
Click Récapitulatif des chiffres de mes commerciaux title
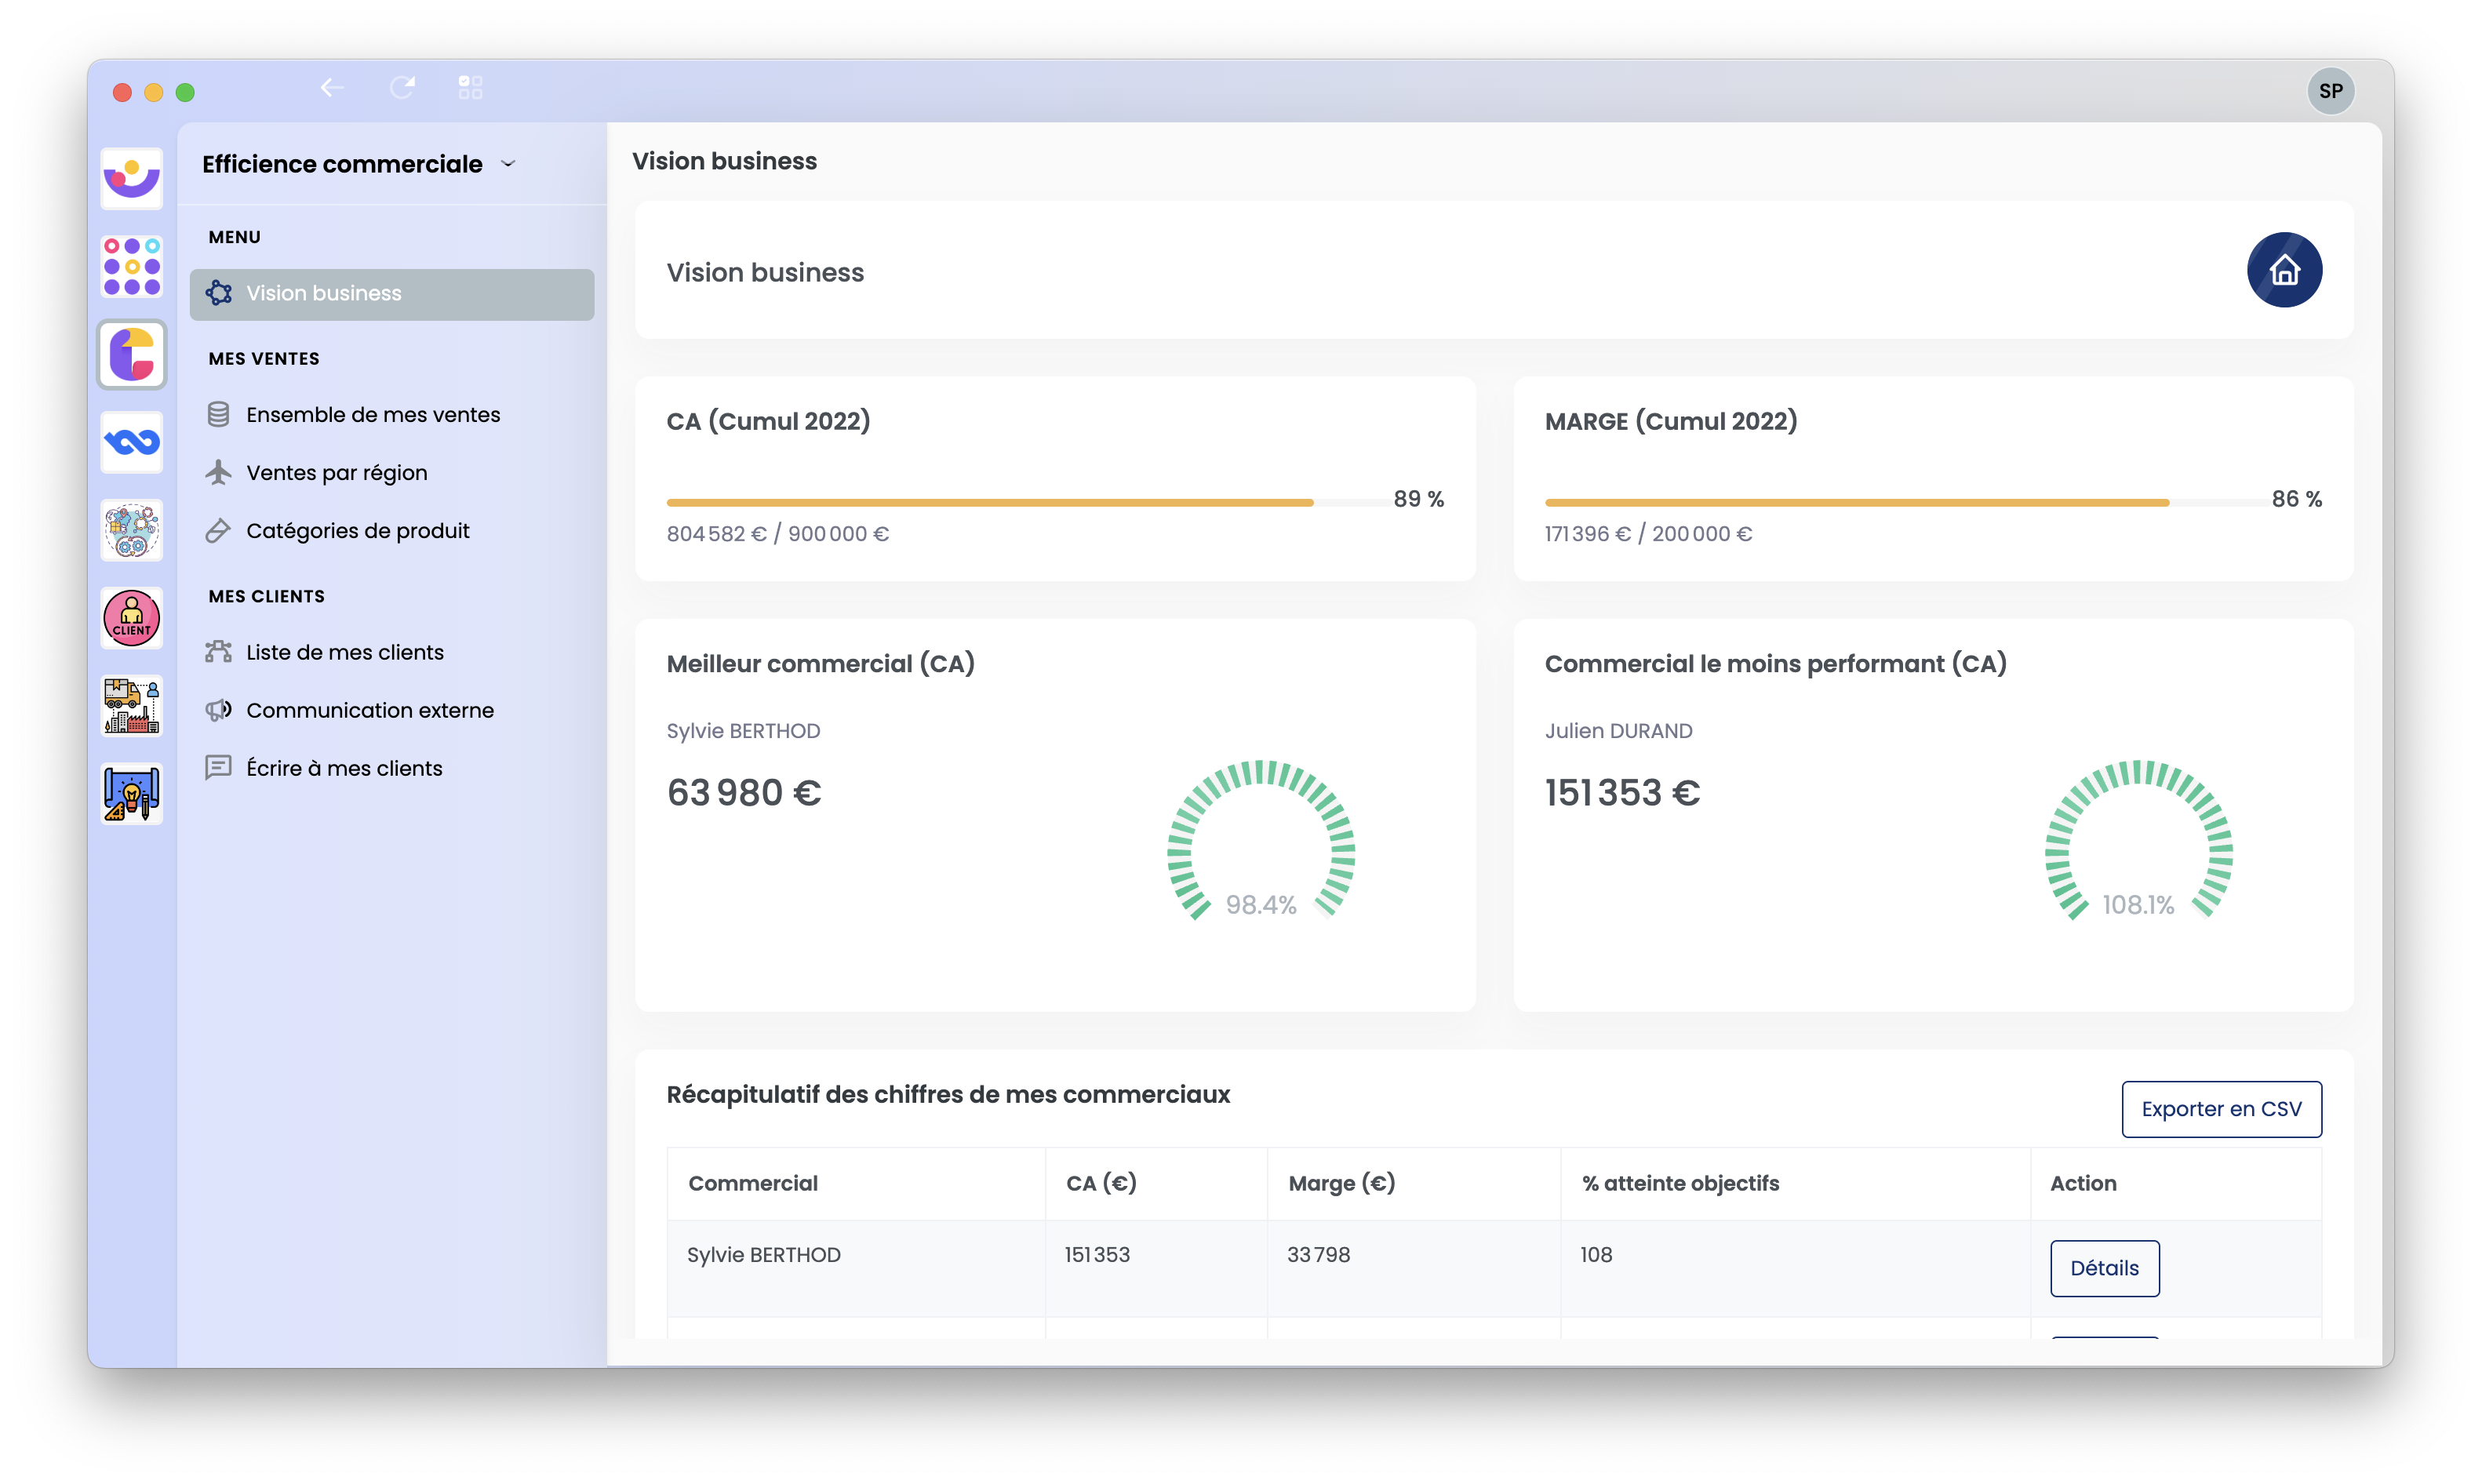point(948,1094)
